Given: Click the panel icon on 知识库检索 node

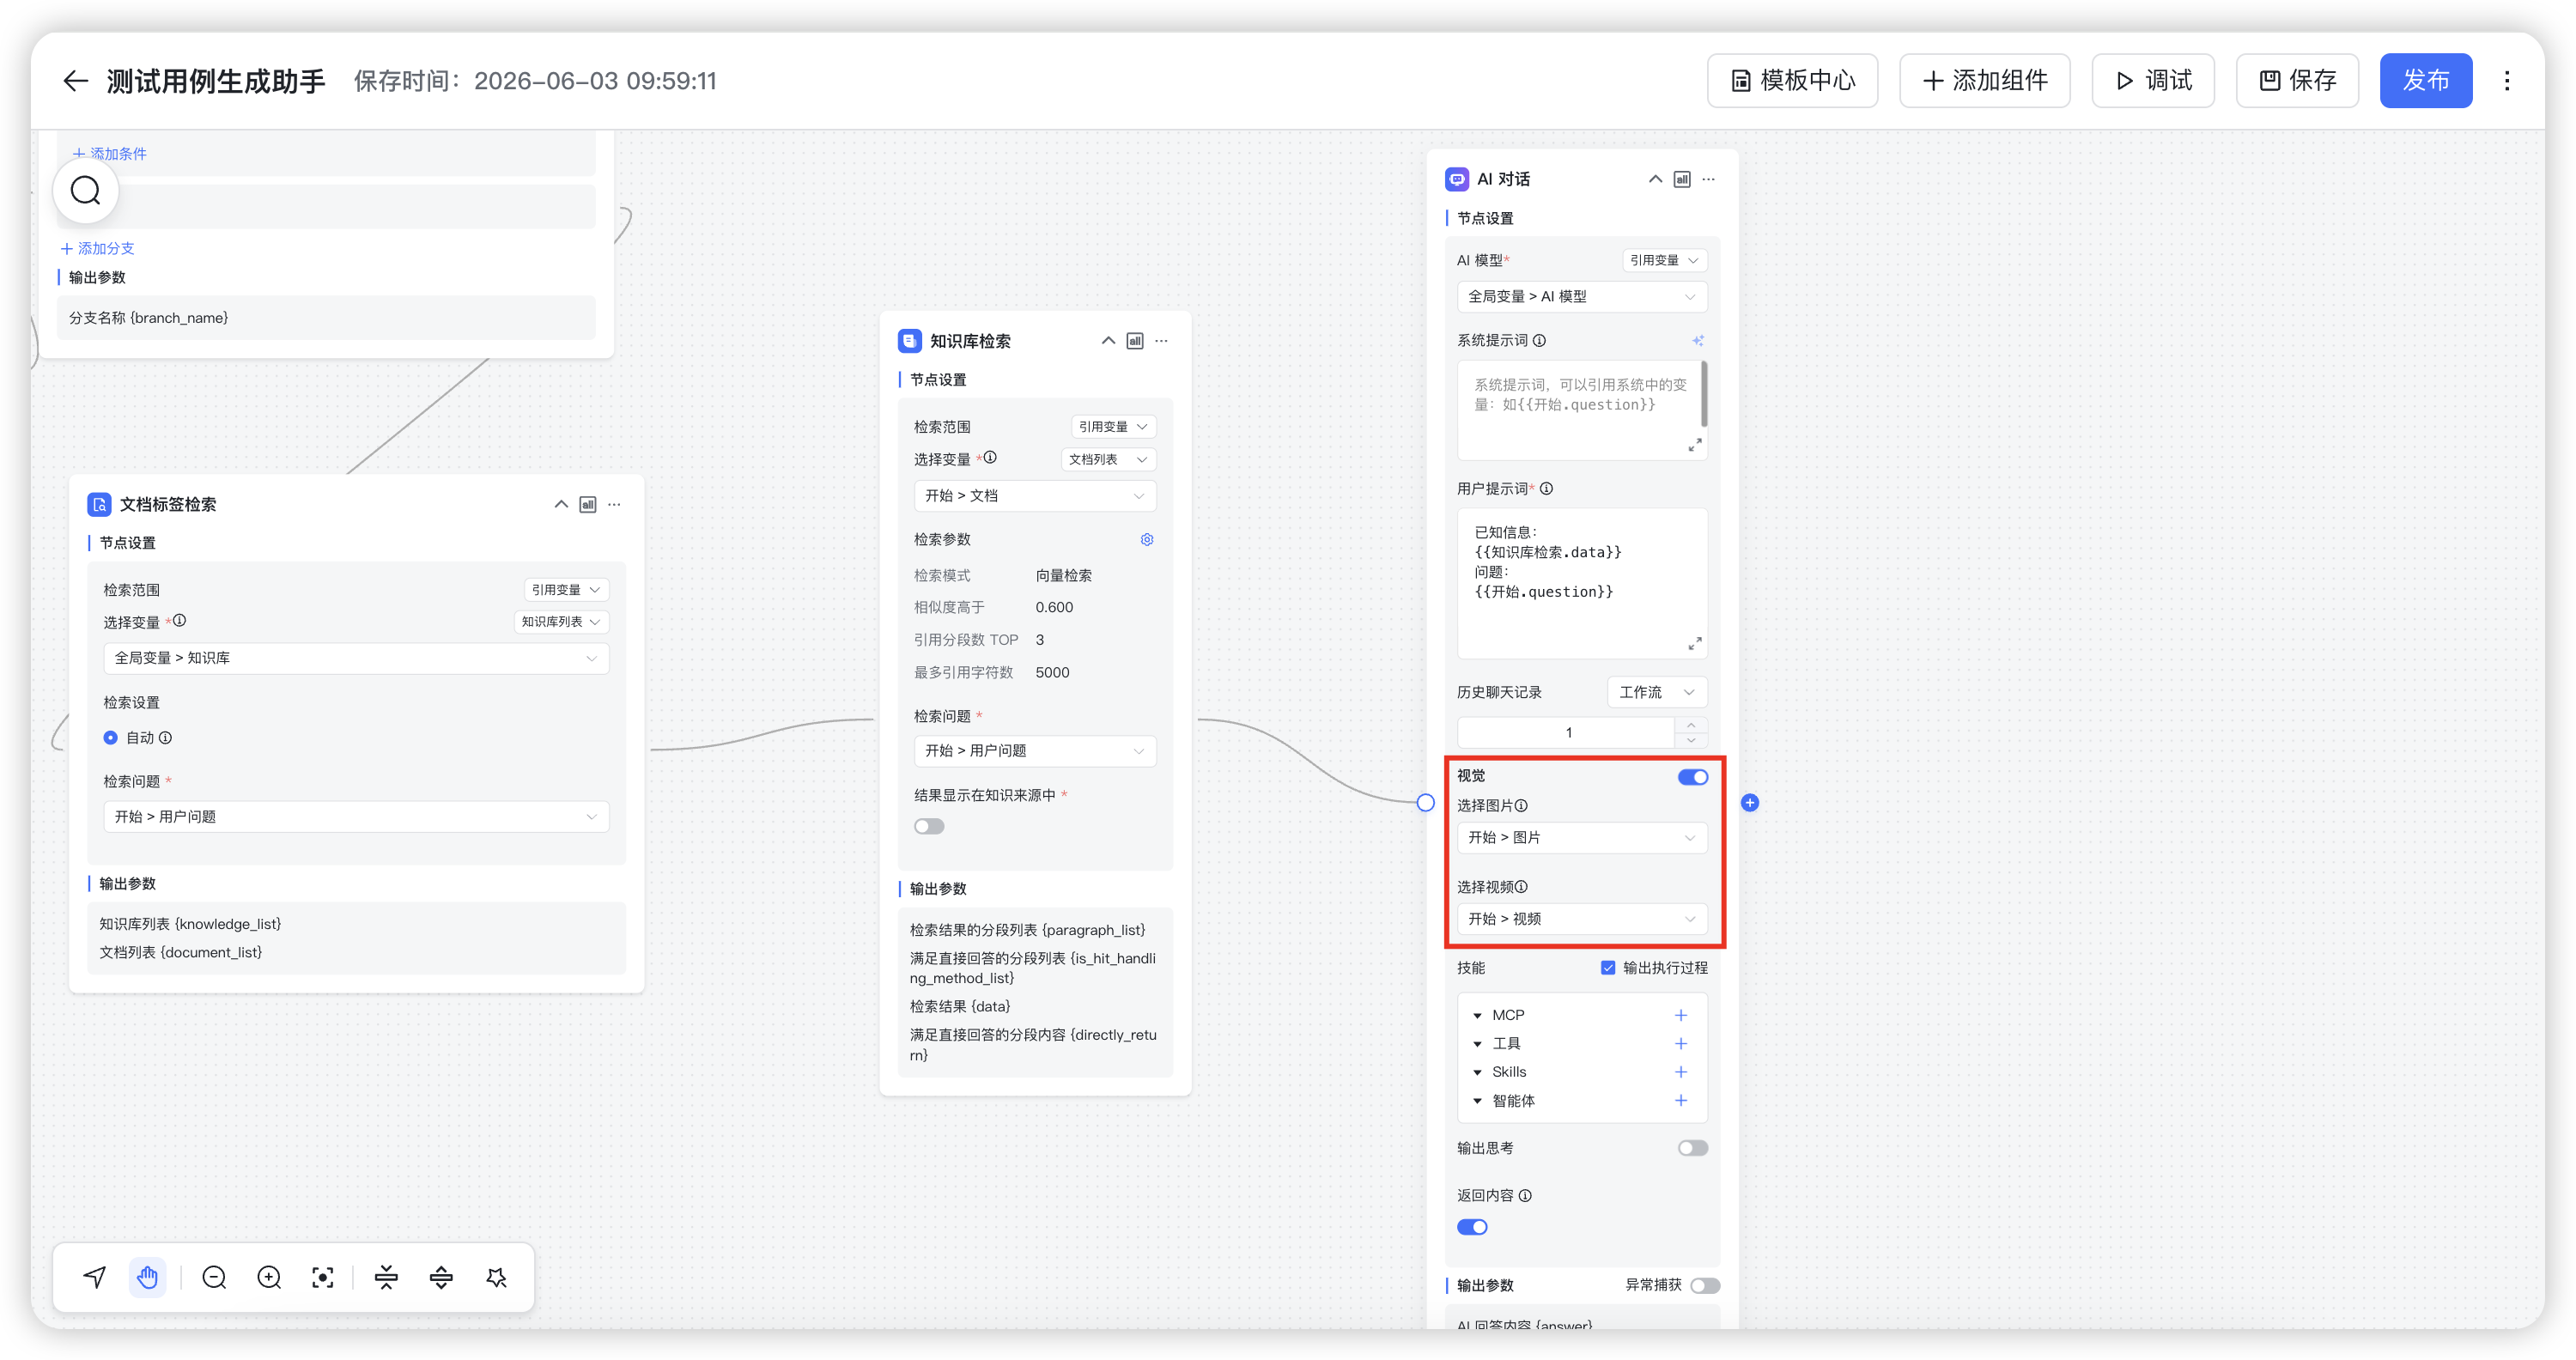Looking at the screenshot, I should 1135,341.
